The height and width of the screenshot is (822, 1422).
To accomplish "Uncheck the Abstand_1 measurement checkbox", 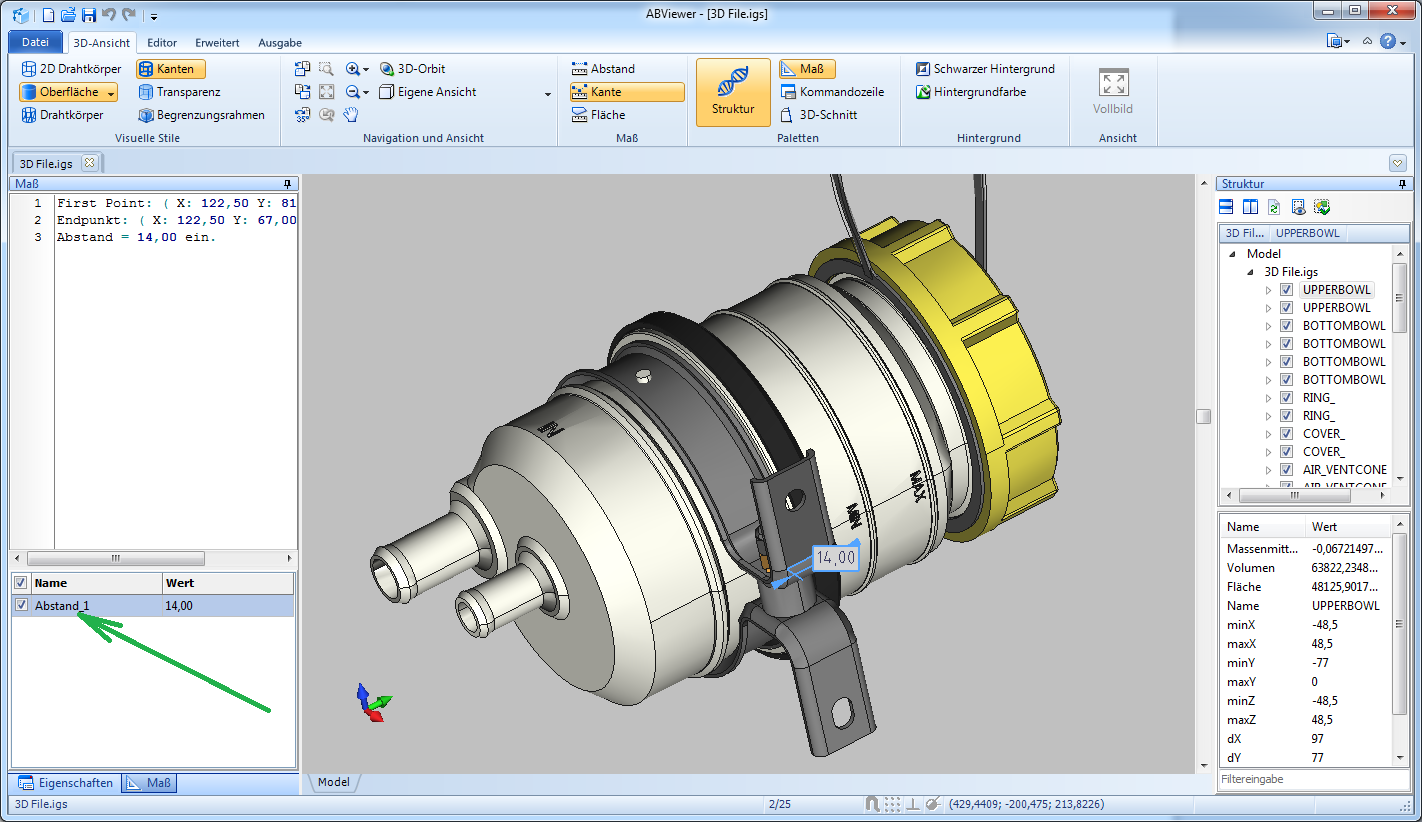I will pos(21,605).
